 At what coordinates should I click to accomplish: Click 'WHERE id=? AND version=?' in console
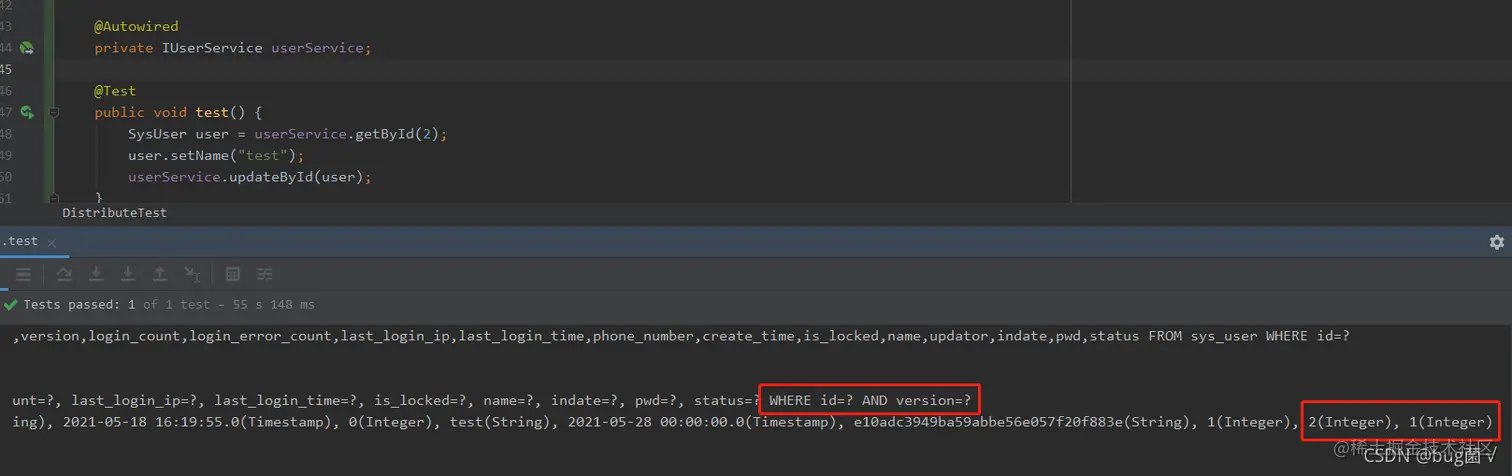(x=870, y=400)
